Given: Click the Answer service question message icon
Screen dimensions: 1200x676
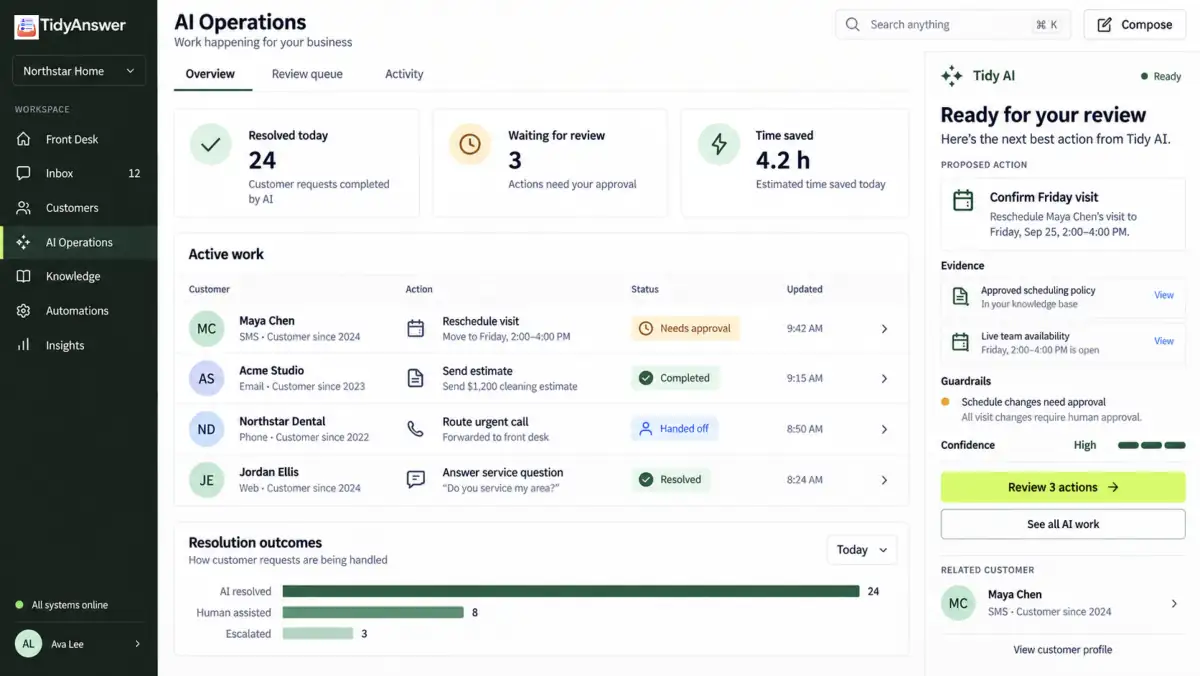Looking at the screenshot, I should [x=415, y=479].
